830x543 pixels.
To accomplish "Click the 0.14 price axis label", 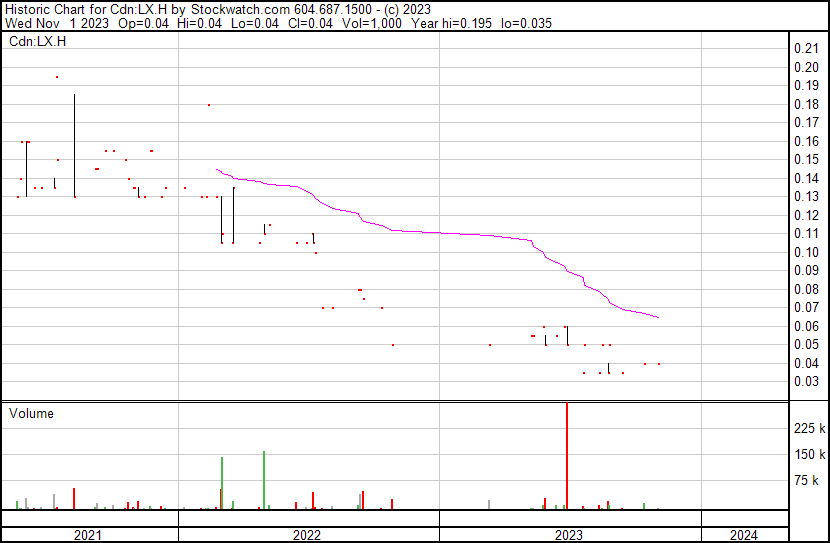I will point(807,178).
